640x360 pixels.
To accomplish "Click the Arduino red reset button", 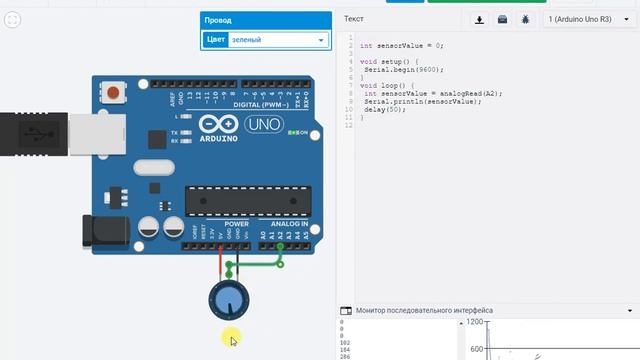I will tap(113, 93).
